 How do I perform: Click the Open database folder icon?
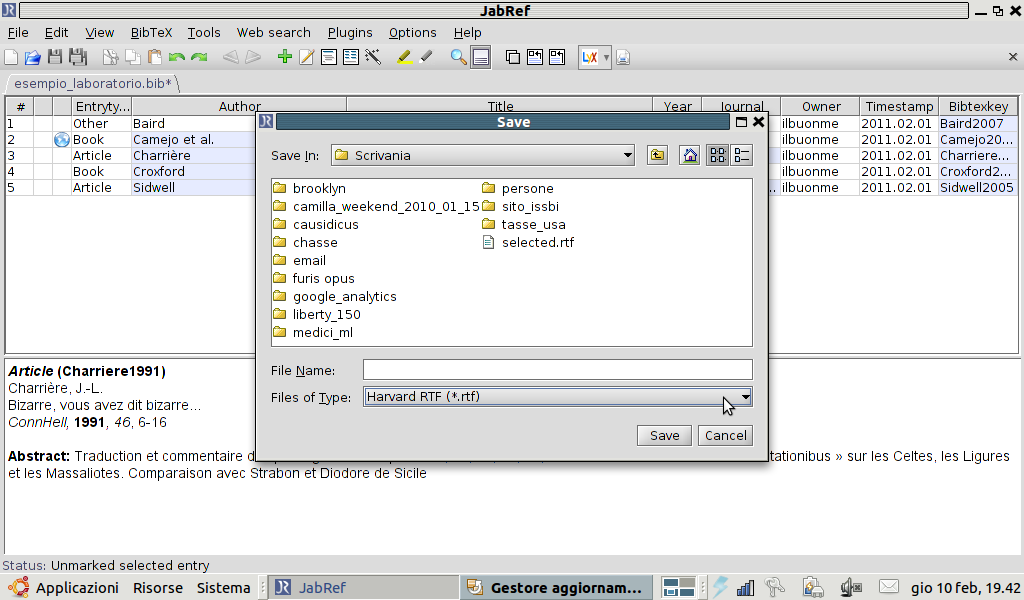click(33, 57)
